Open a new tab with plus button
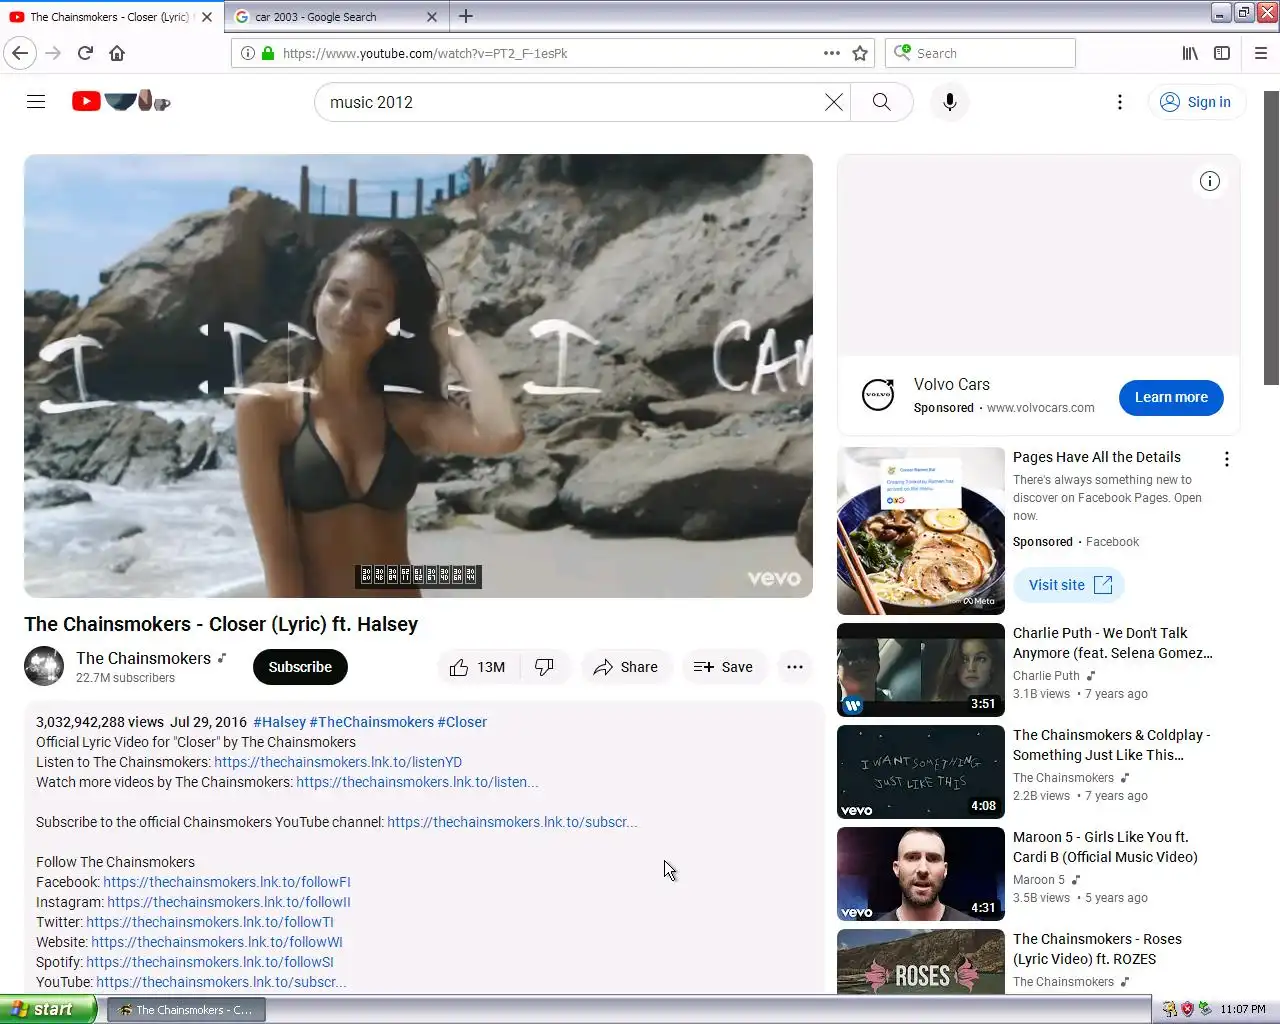1280x1024 pixels. pyautogui.click(x=466, y=16)
